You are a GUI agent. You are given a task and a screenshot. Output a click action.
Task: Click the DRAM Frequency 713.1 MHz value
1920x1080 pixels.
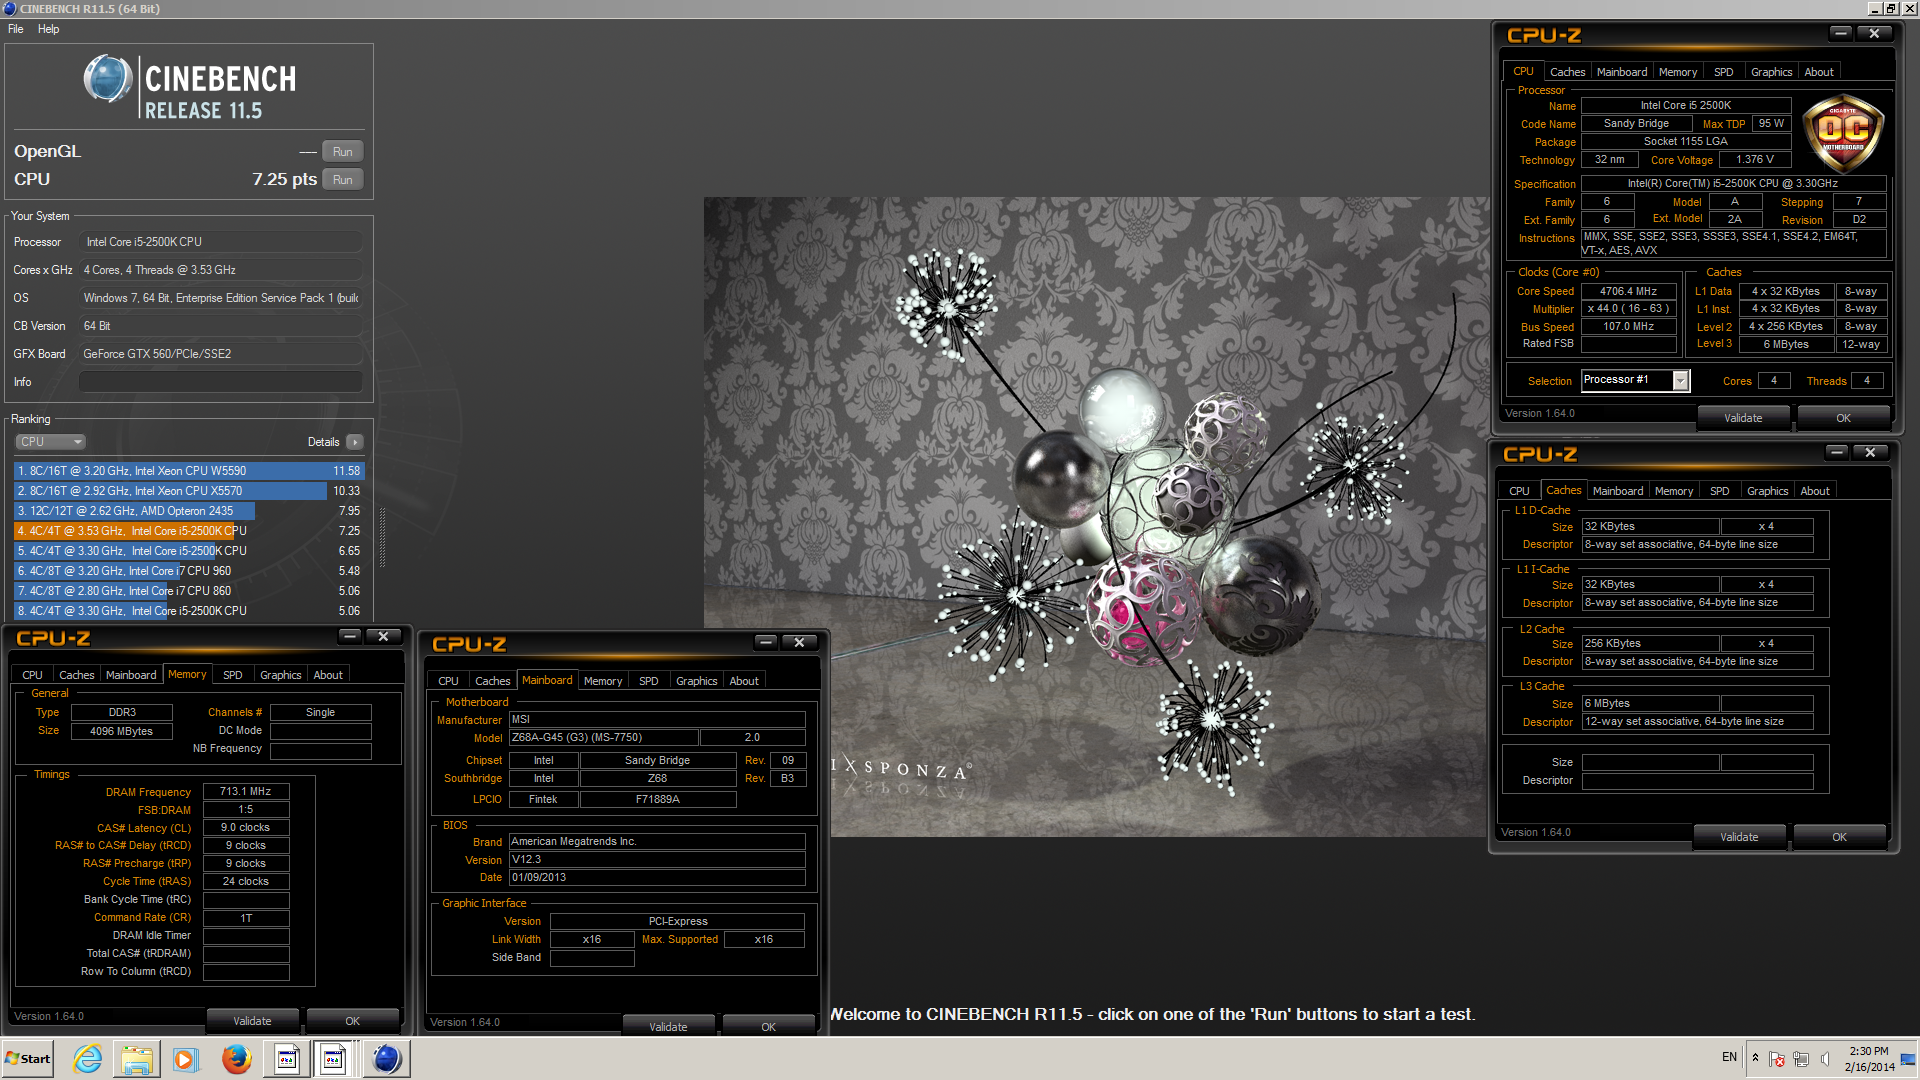[246, 791]
